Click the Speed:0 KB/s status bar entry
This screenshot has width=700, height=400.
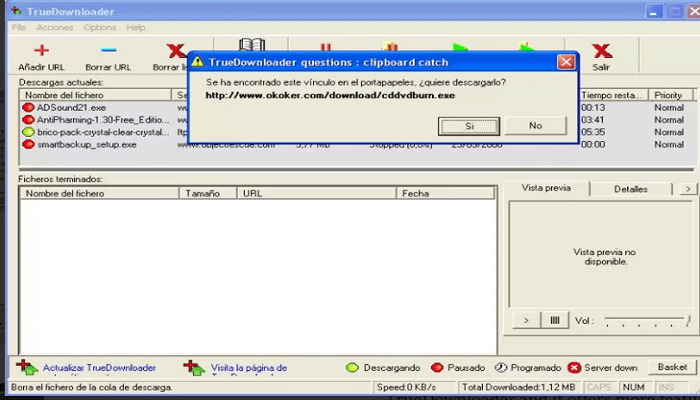[406, 387]
